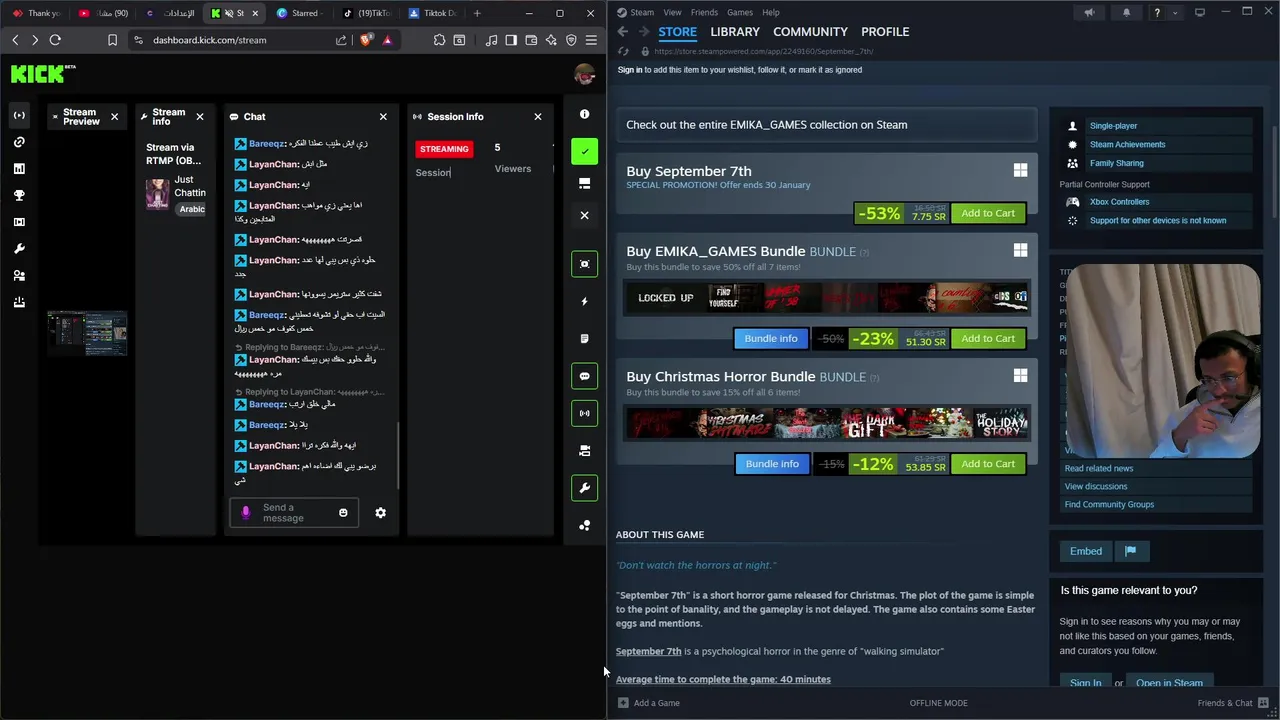Close the Session Info panel
1280x720 pixels.
[538, 117]
